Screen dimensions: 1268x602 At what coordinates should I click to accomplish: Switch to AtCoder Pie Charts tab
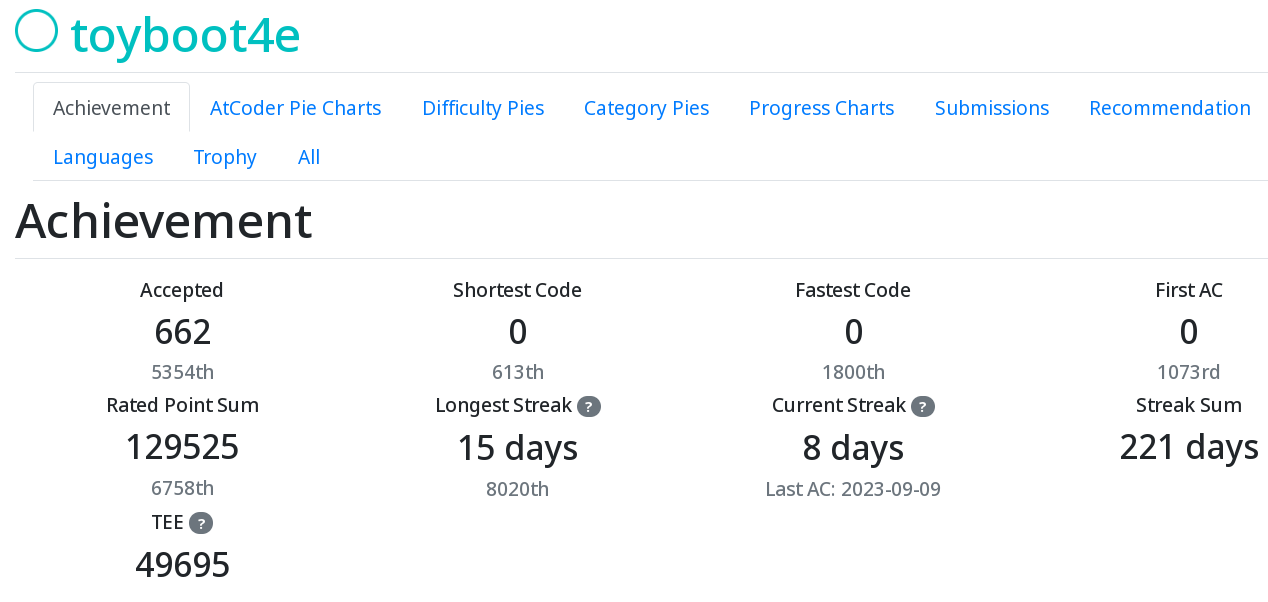click(296, 108)
